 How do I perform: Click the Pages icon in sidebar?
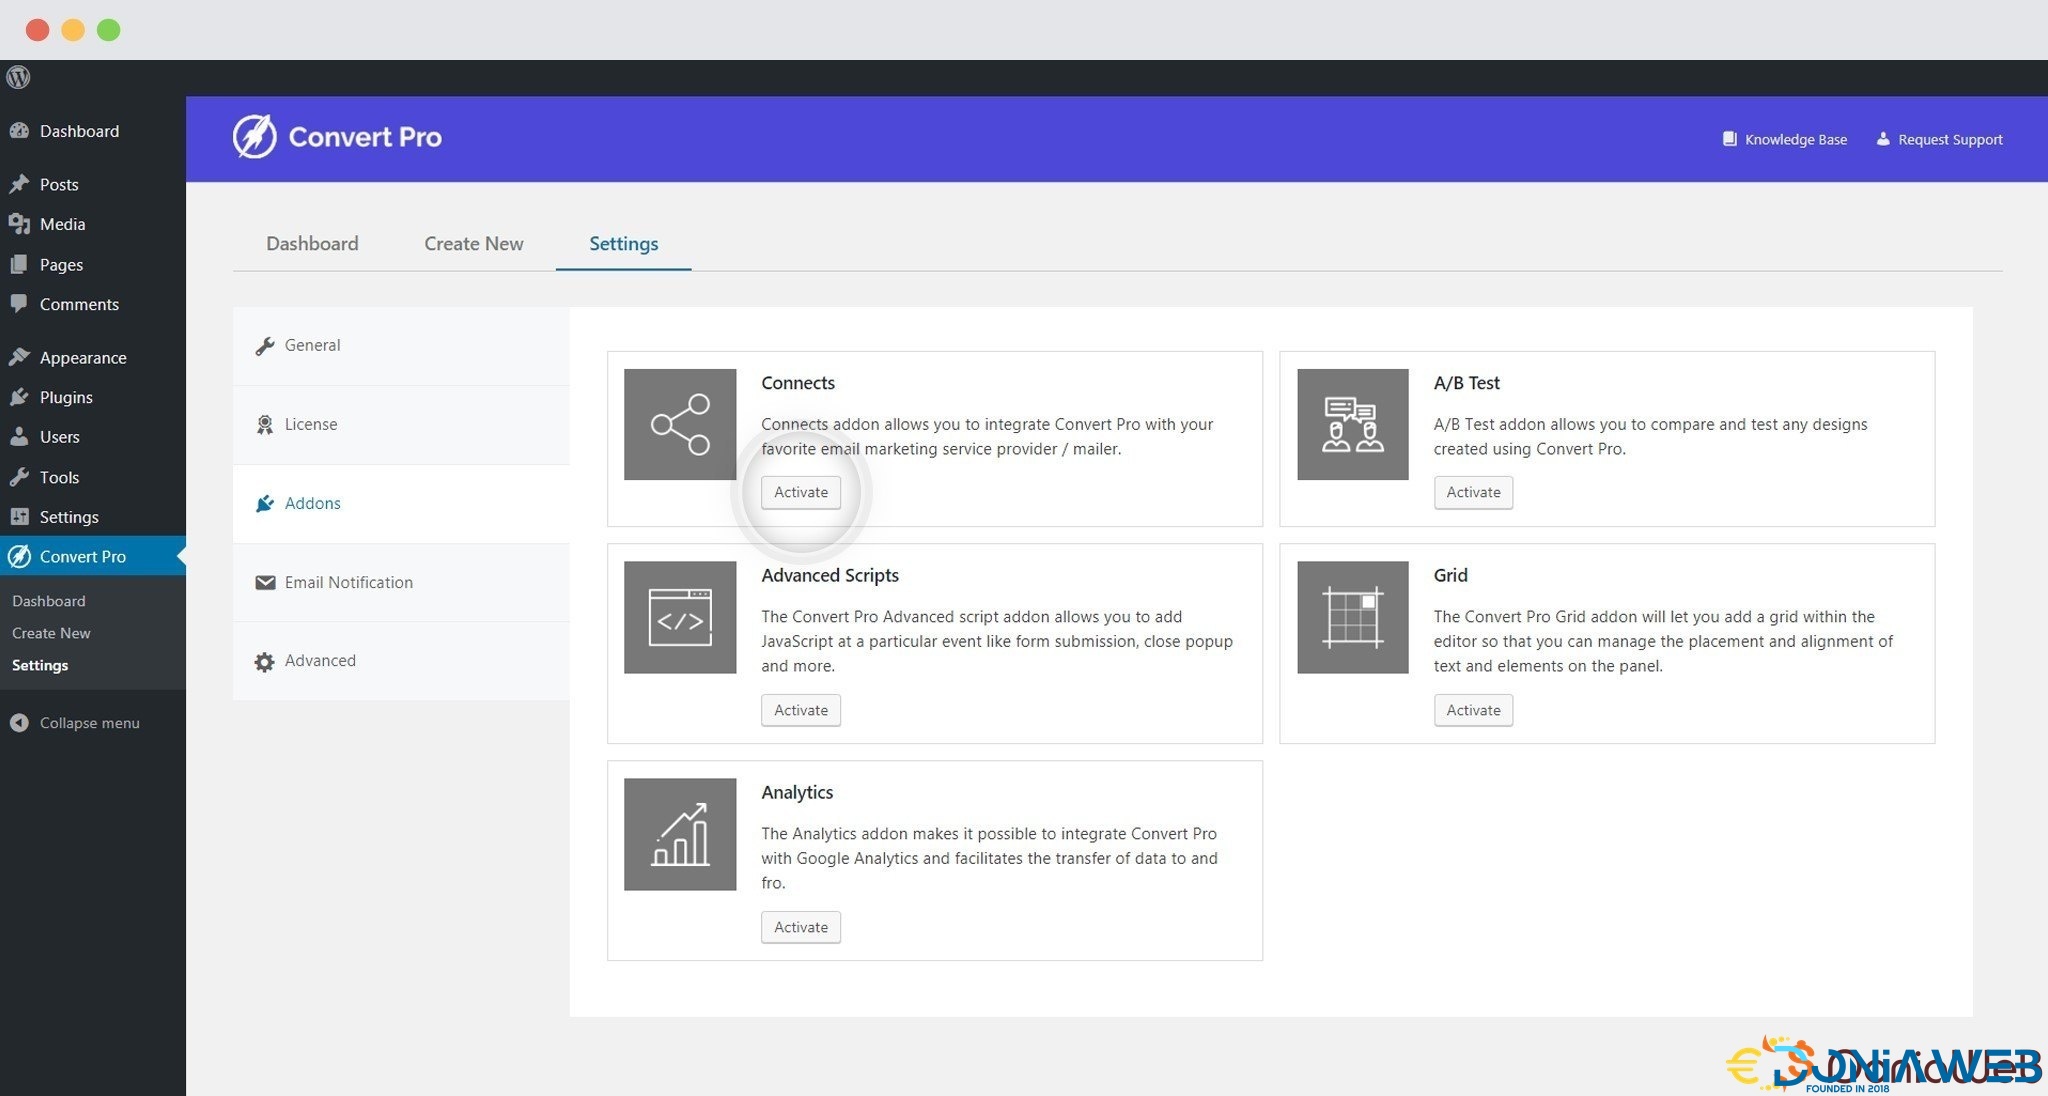pos(19,264)
